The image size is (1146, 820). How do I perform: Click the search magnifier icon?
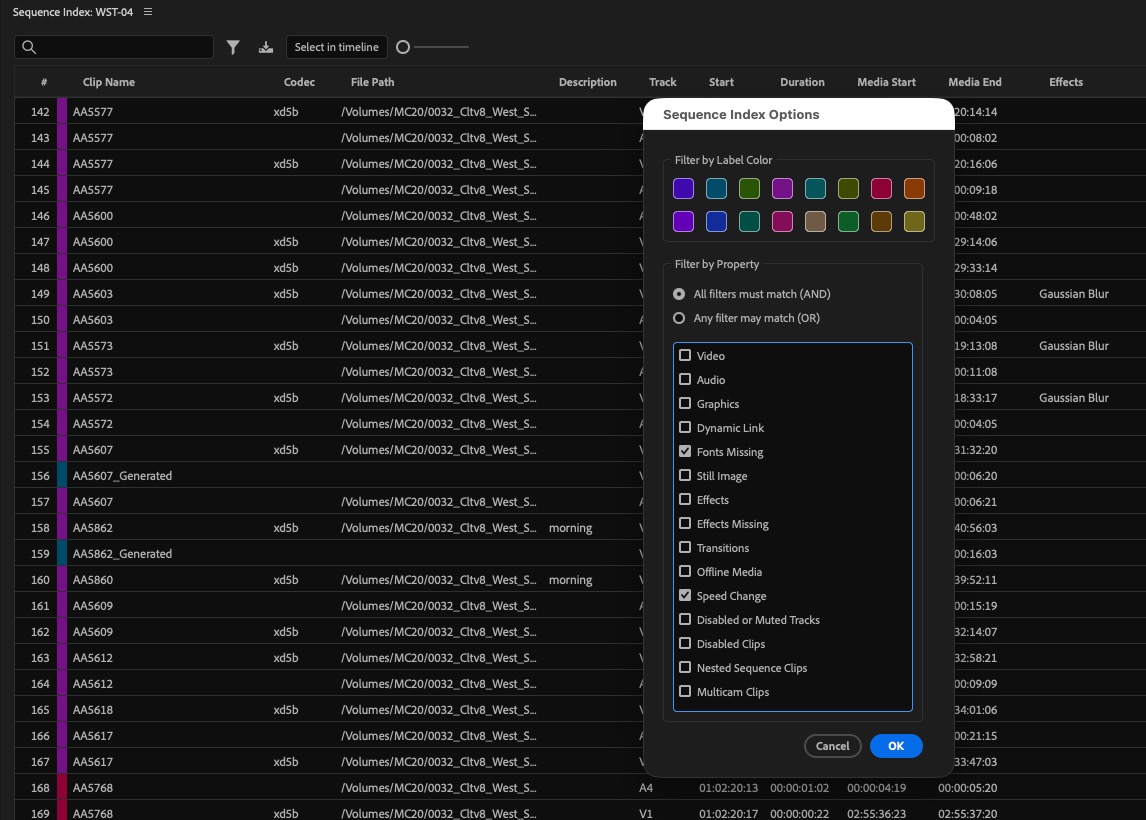pos(29,48)
